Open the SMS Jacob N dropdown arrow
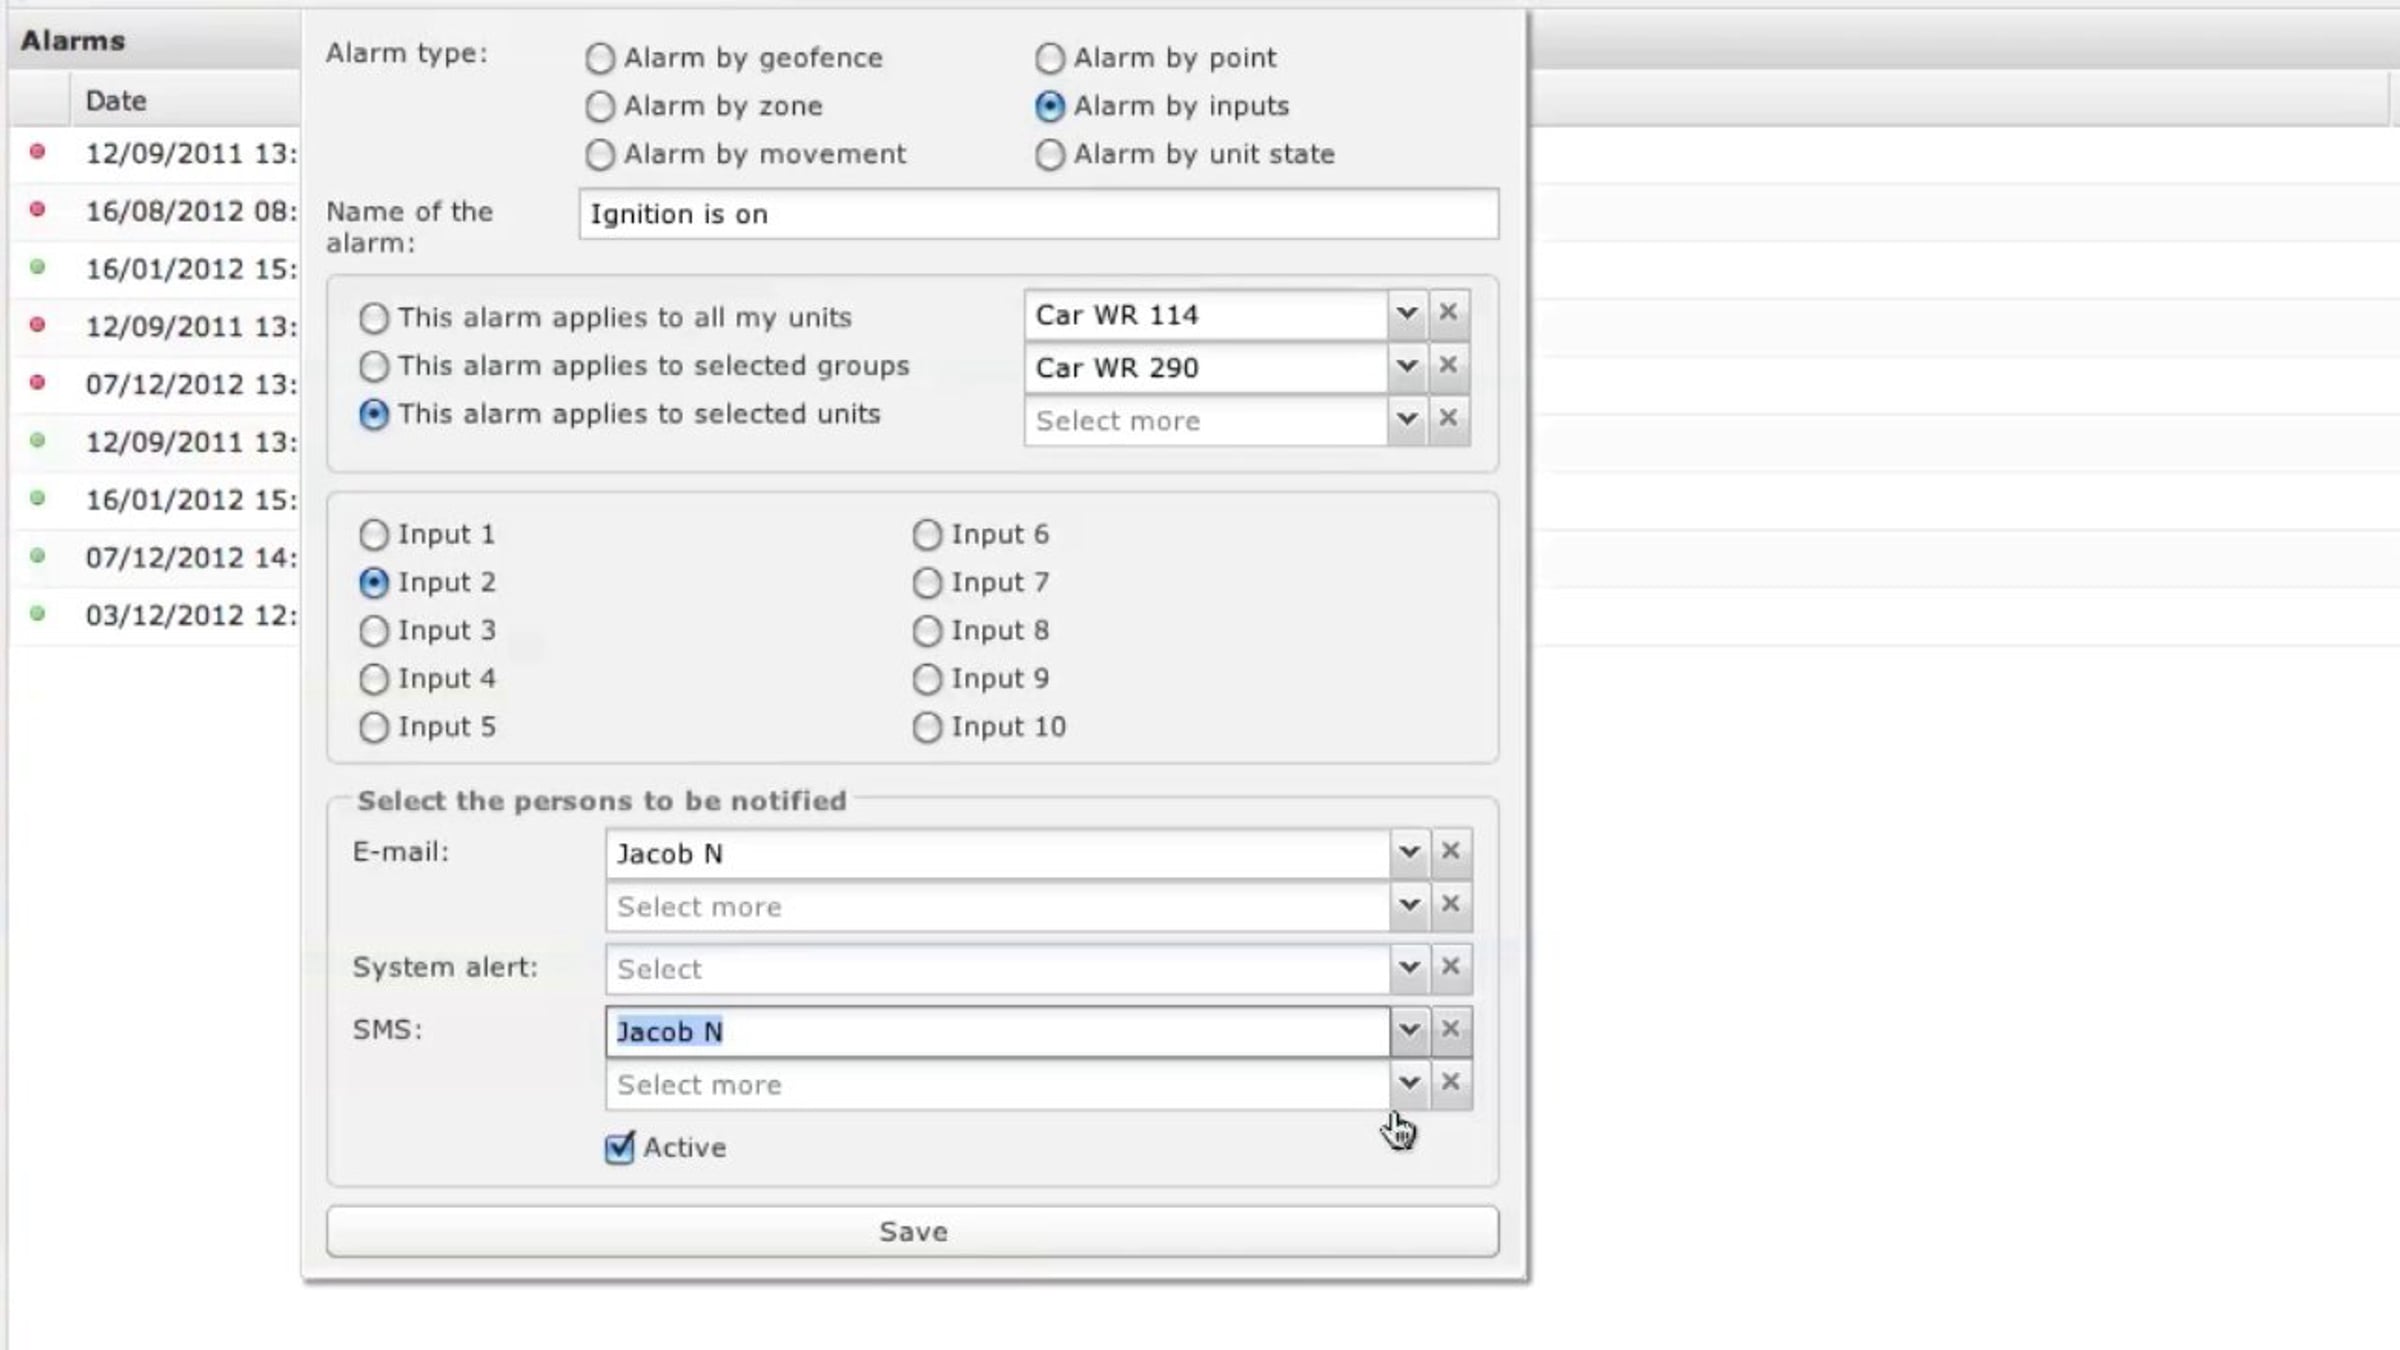This screenshot has height=1350, width=2400. tap(1409, 1030)
